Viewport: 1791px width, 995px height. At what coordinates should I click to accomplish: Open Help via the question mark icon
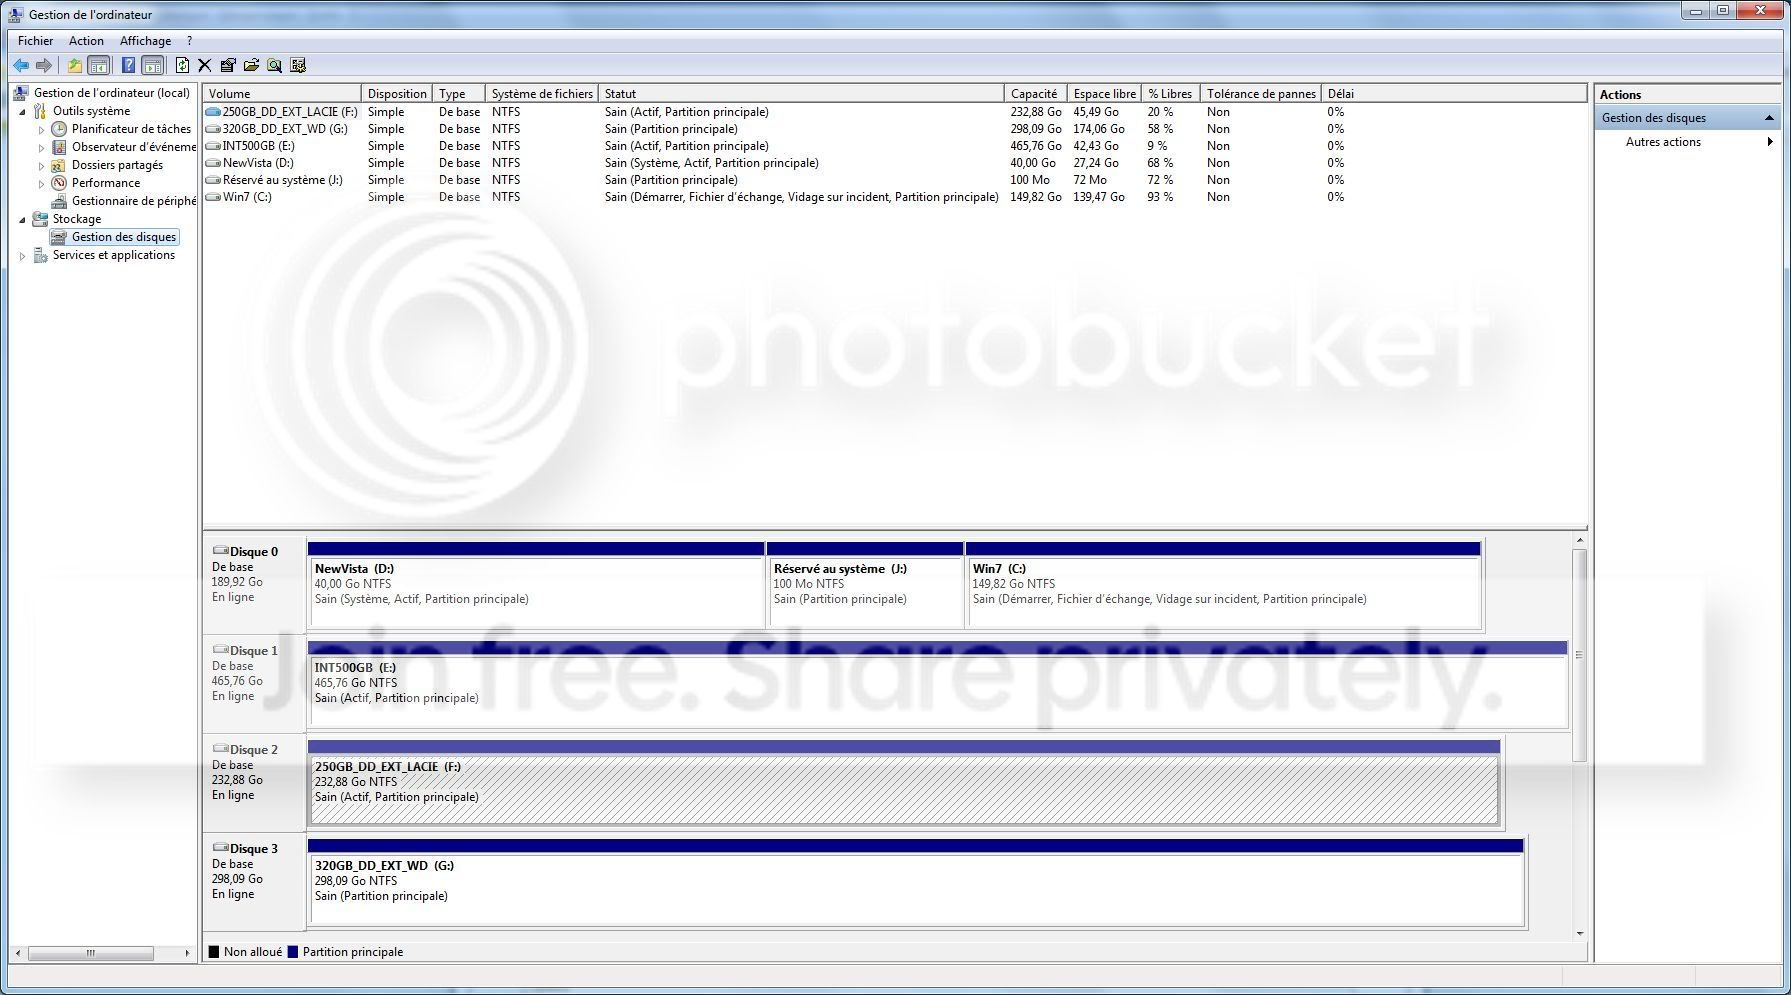coord(128,65)
